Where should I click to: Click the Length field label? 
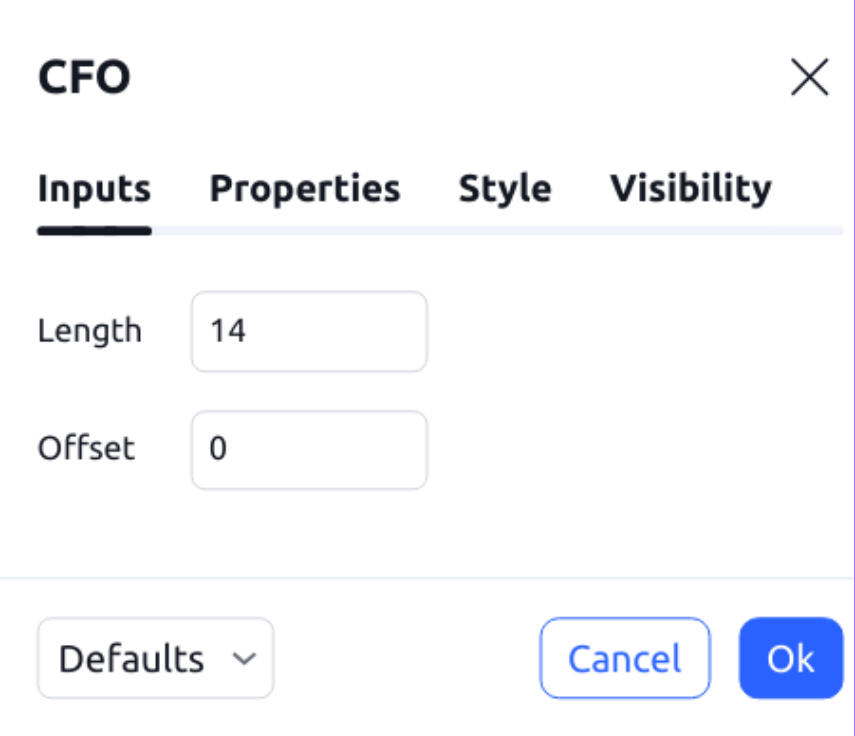(x=89, y=330)
